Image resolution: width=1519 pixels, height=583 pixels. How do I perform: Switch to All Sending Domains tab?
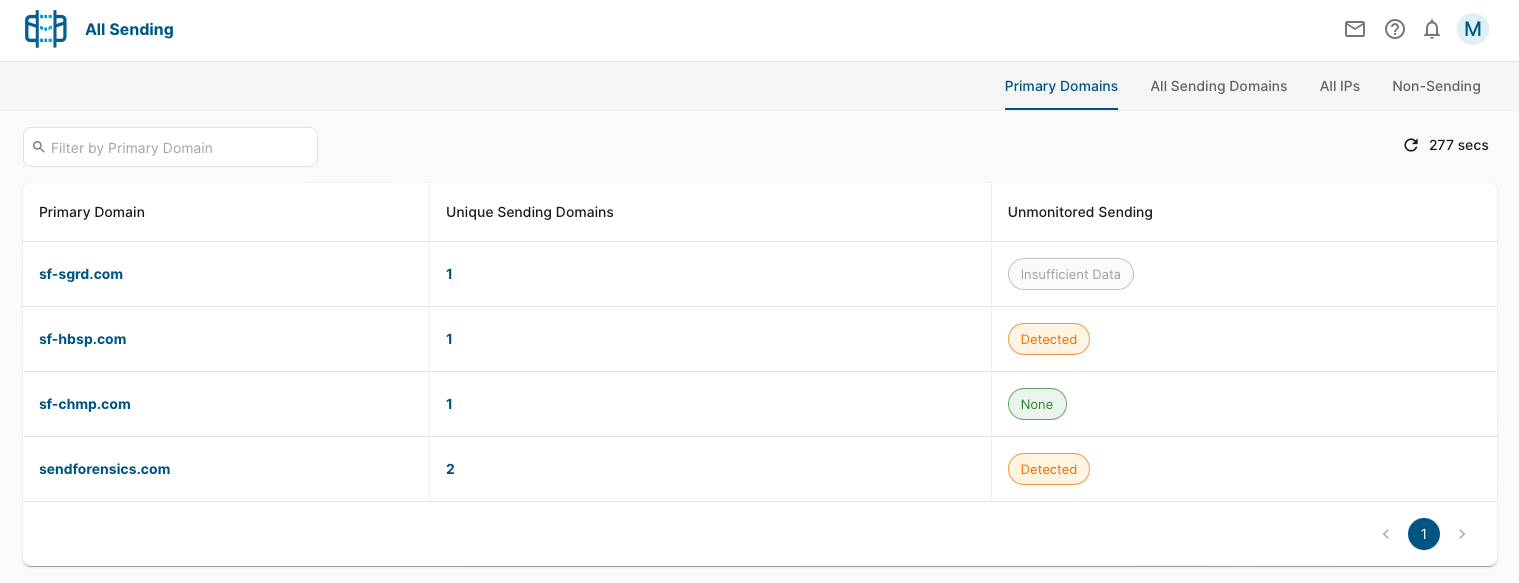point(1218,86)
